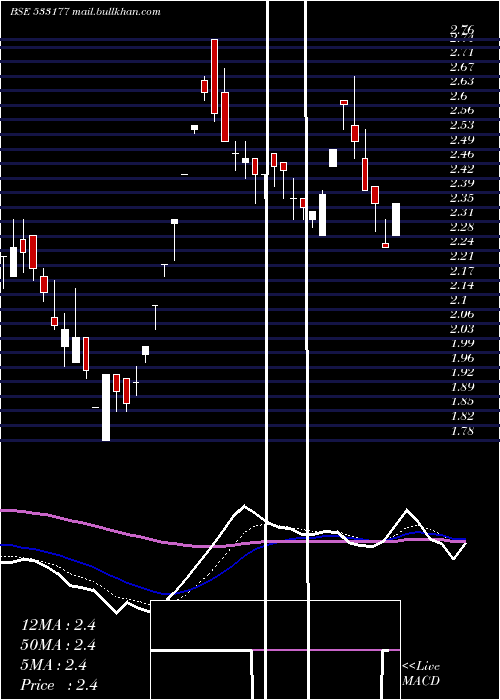
Task: Select the 2.71 price axis label
Action: (x=462, y=53)
